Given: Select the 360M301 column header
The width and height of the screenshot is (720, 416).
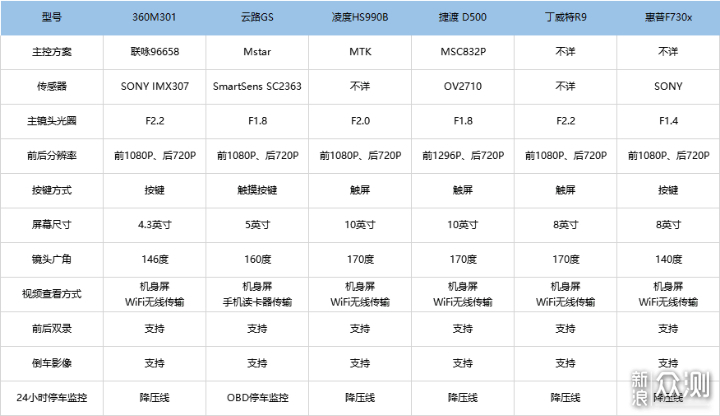Looking at the screenshot, I should (x=154, y=17).
